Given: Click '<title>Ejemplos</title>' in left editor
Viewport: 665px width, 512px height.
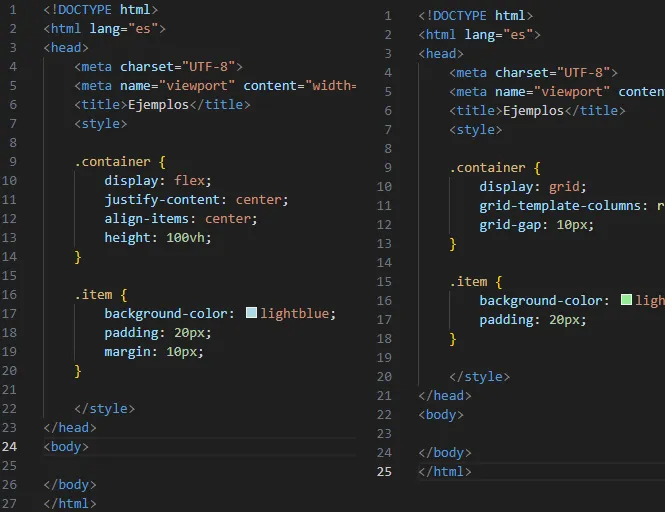Looking at the screenshot, I should coord(162,105).
